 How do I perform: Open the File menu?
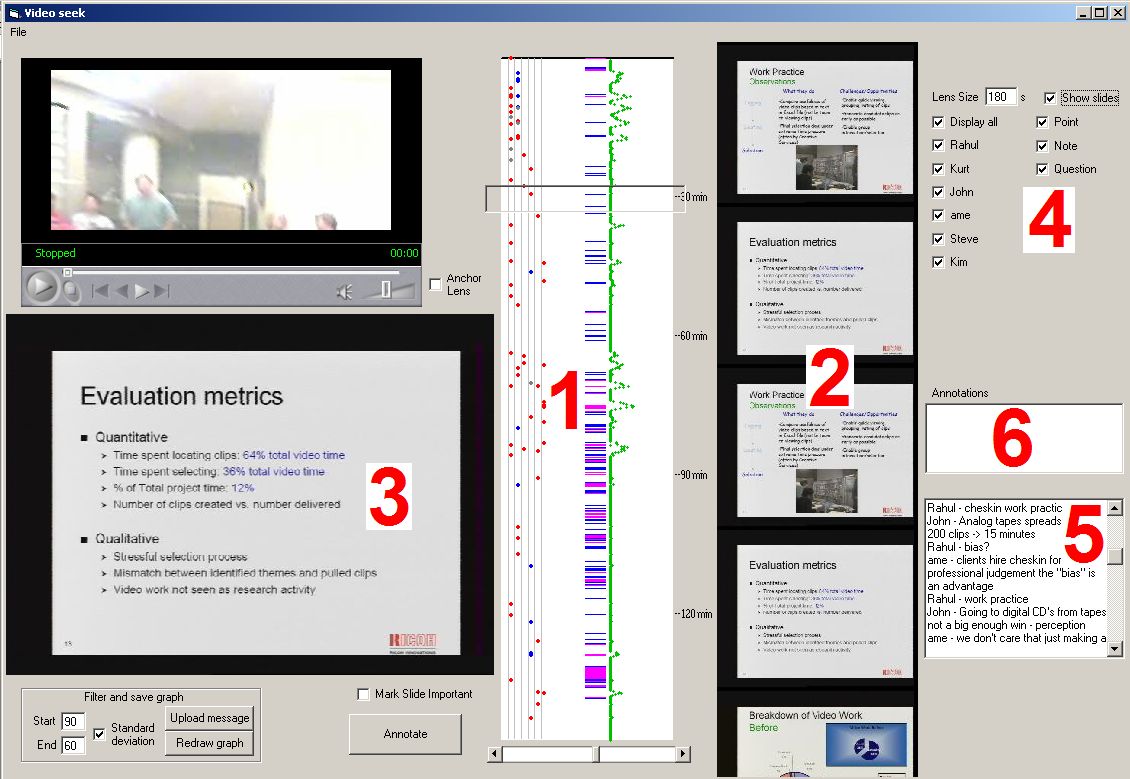click(18, 32)
